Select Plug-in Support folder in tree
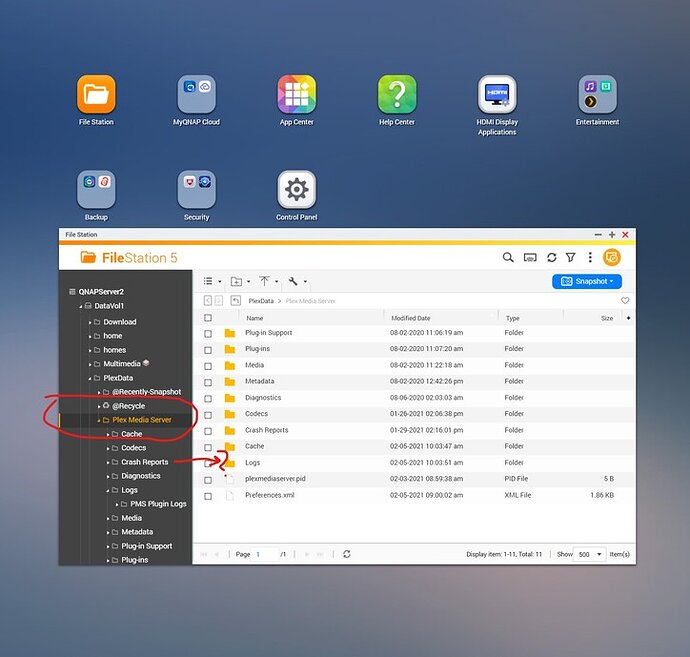Image resolution: width=690 pixels, height=657 pixels. pyautogui.click(x=147, y=546)
